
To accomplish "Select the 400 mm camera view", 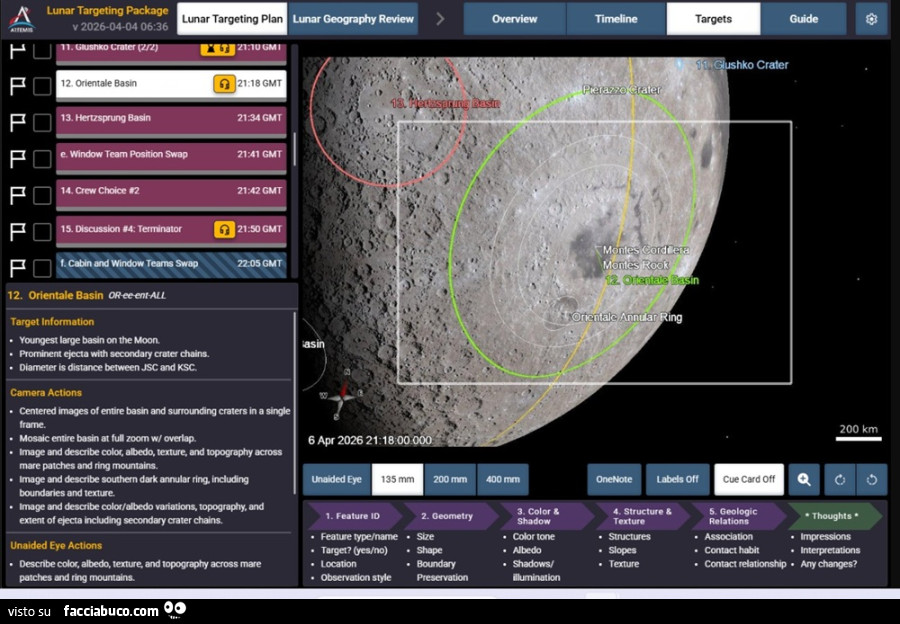I will tap(503, 479).
